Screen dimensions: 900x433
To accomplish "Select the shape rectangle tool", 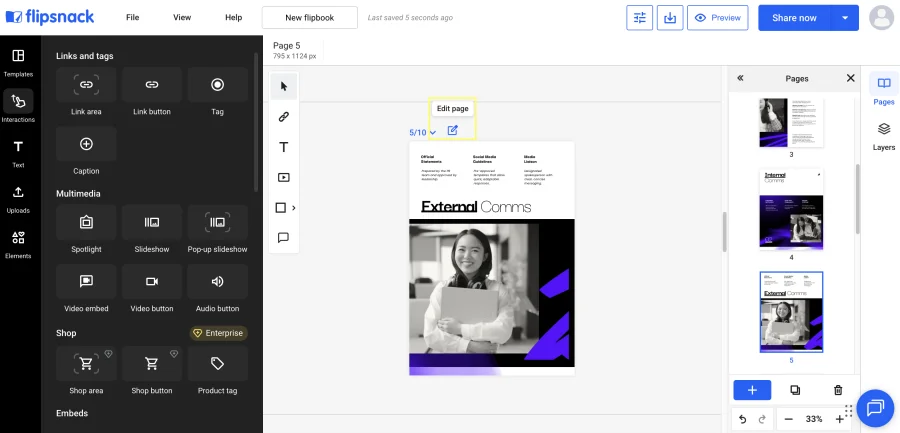I will click(281, 208).
